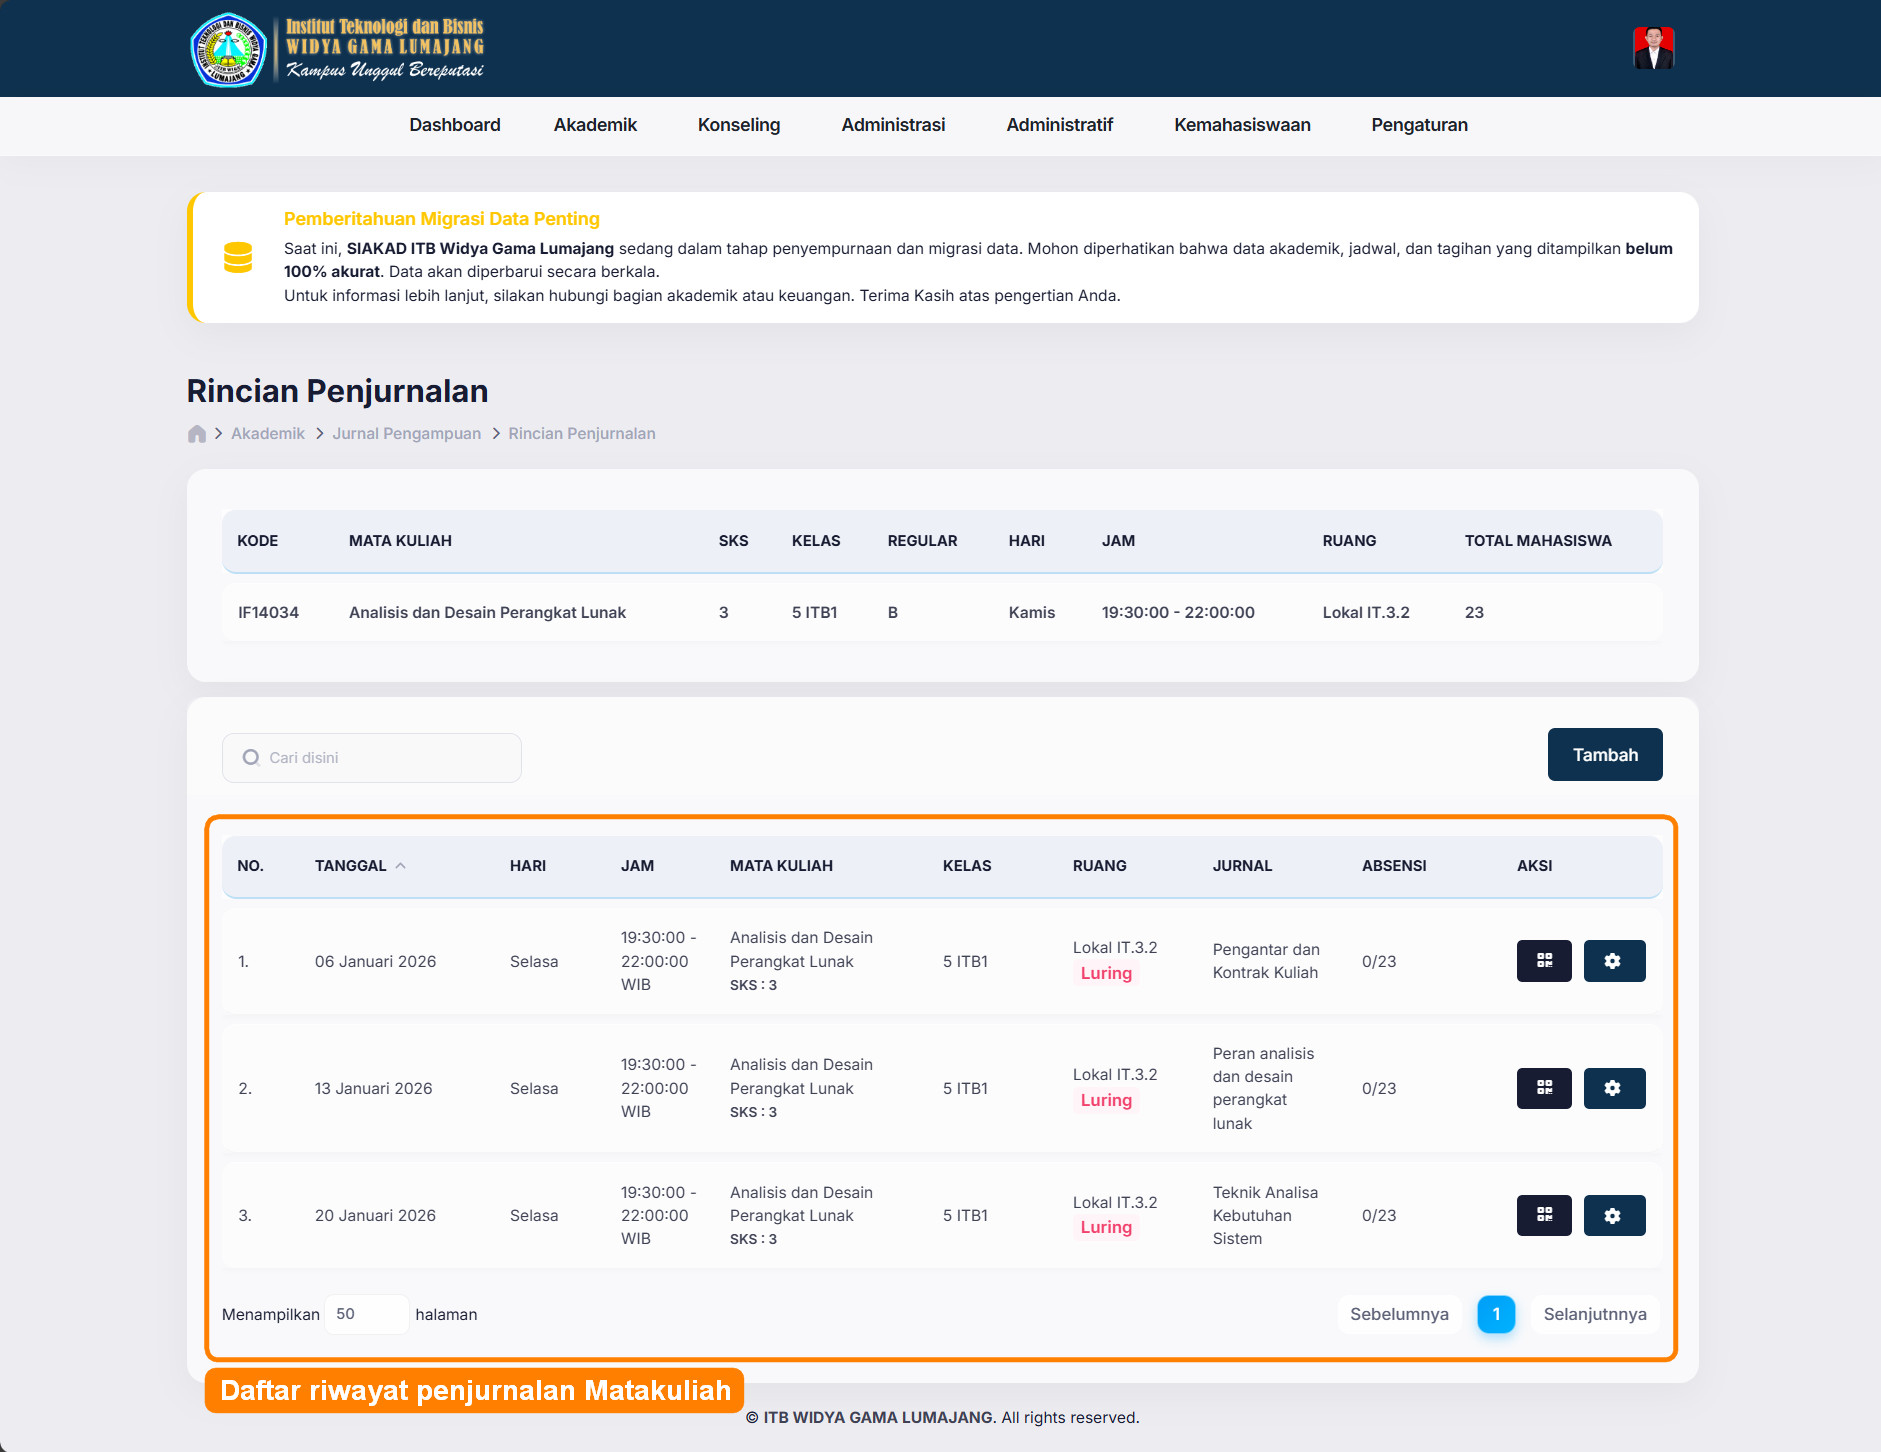Open the Kemahasiswaan menu
The width and height of the screenshot is (1881, 1452).
click(x=1242, y=125)
